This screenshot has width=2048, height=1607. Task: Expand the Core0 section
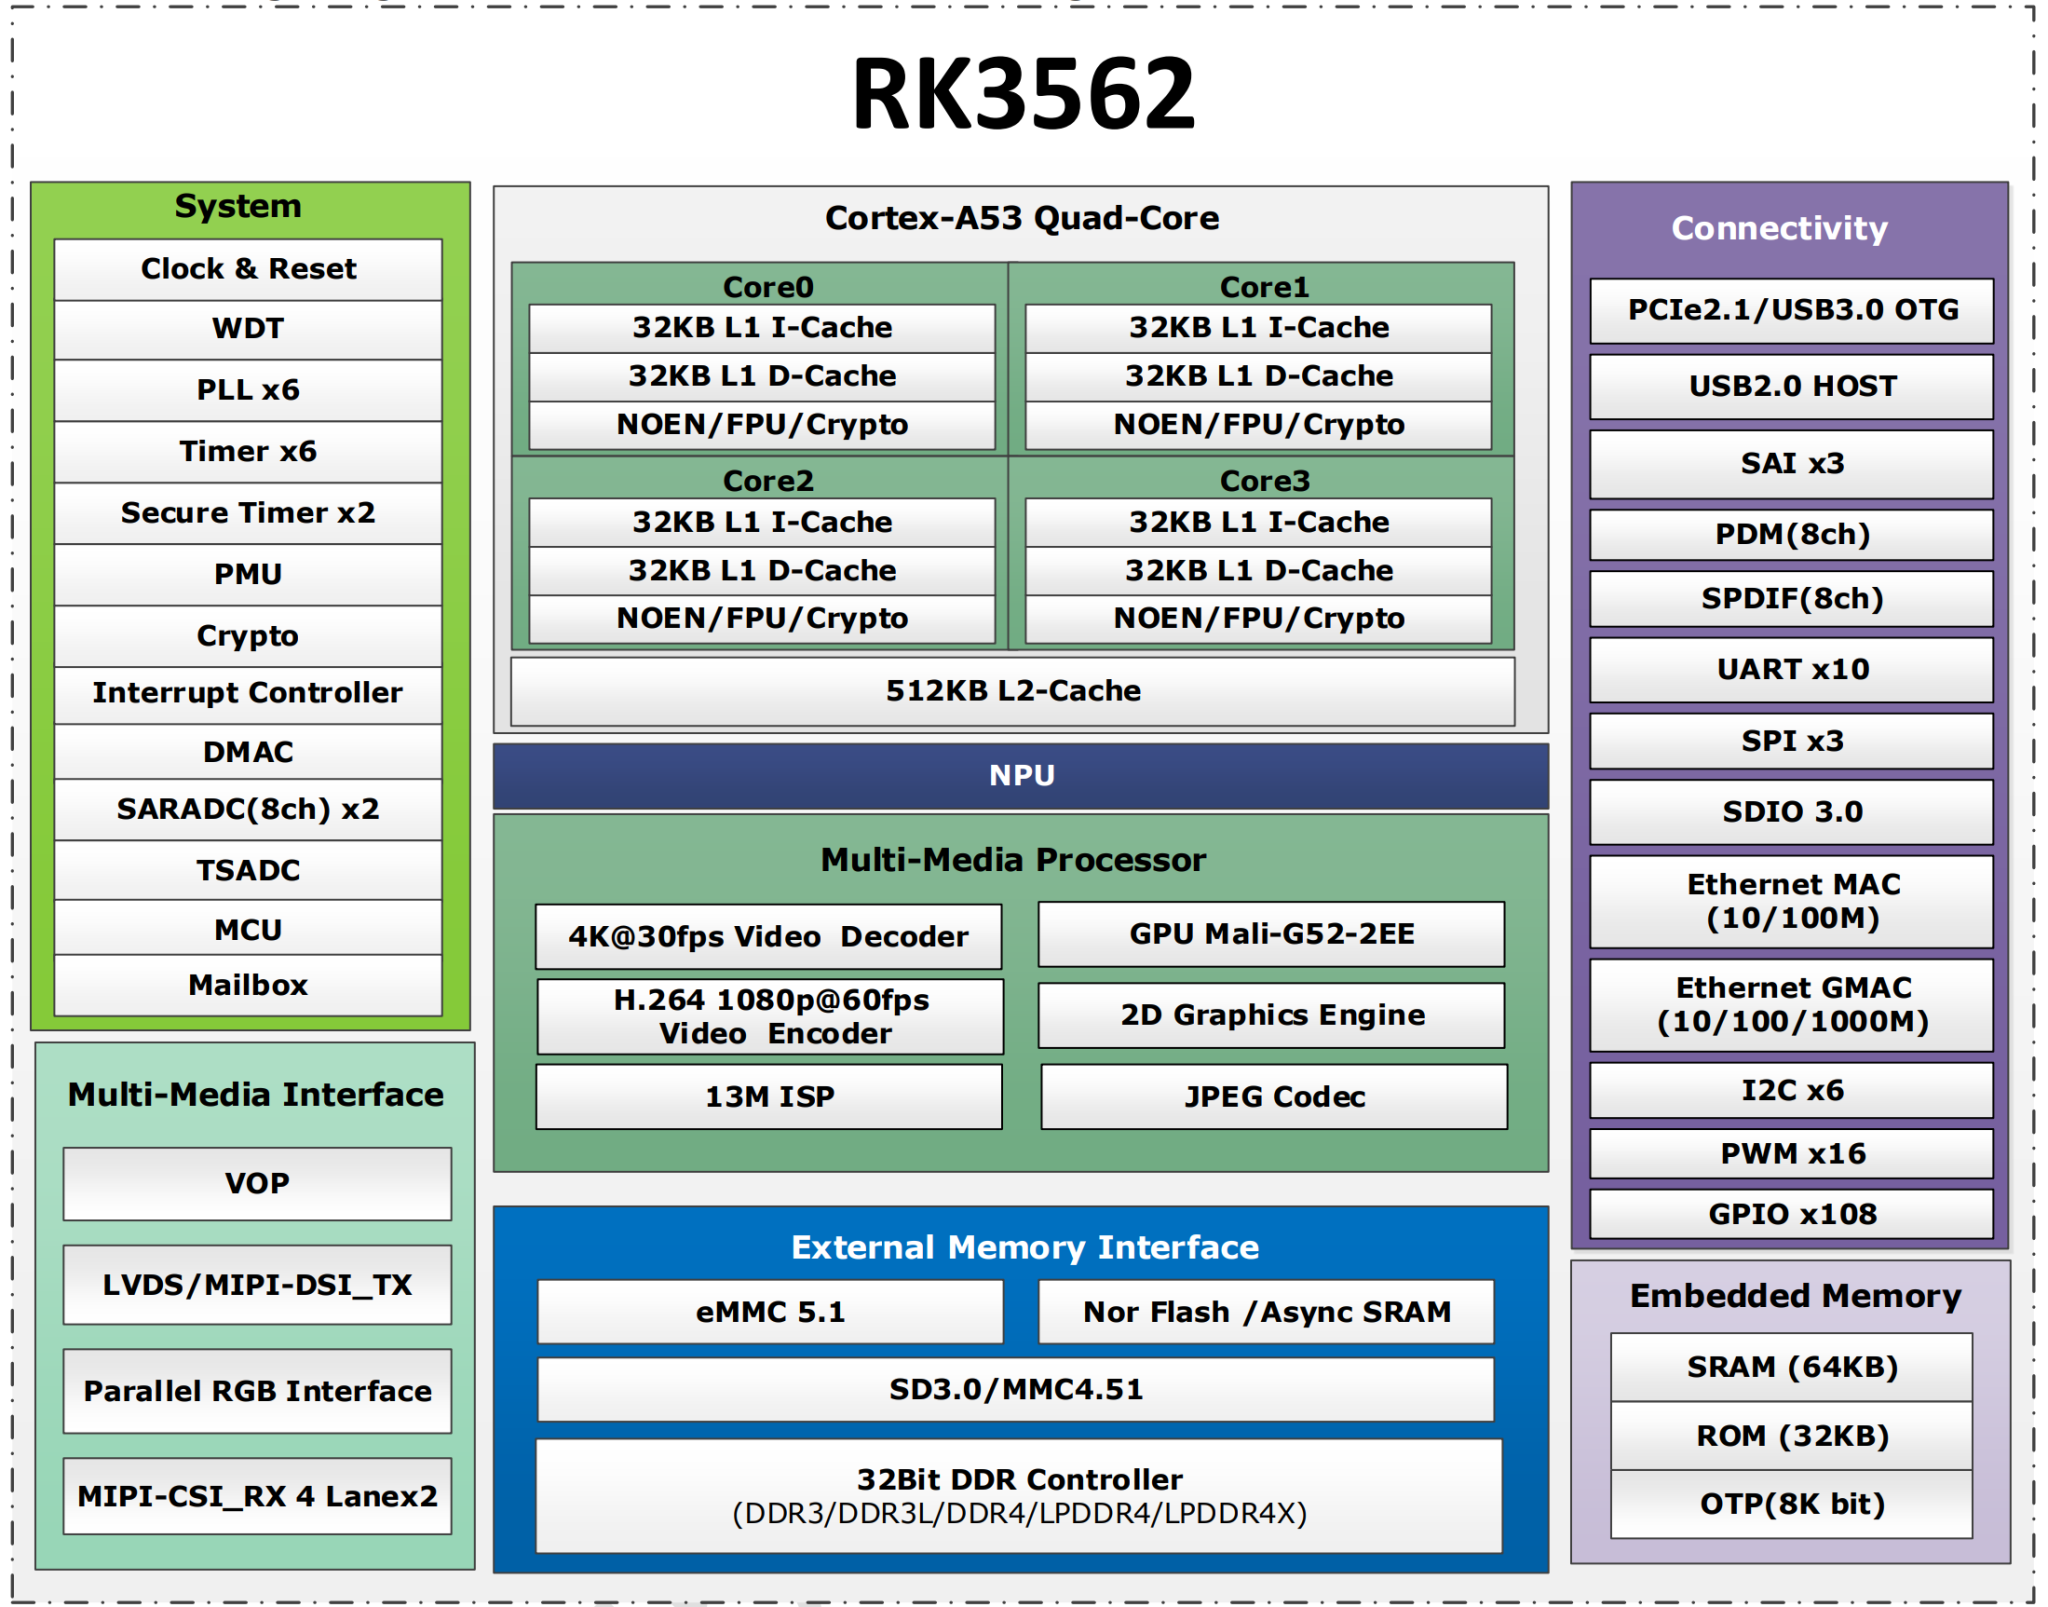[x=766, y=285]
